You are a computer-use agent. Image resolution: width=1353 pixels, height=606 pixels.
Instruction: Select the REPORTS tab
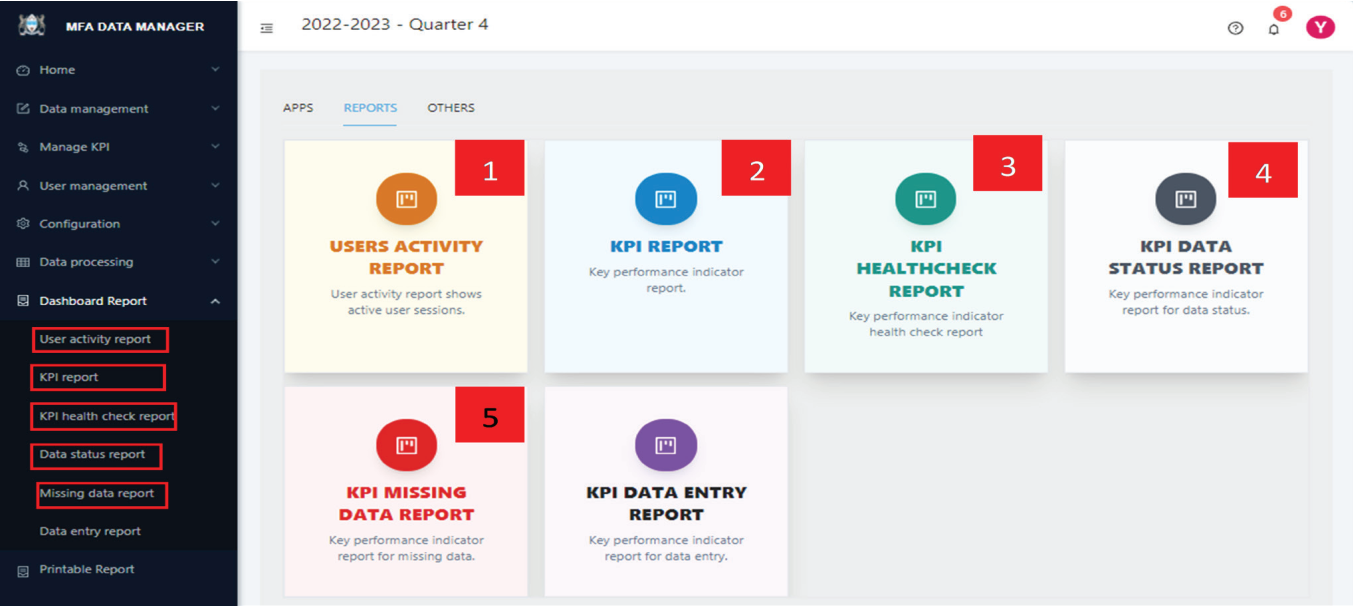(370, 108)
